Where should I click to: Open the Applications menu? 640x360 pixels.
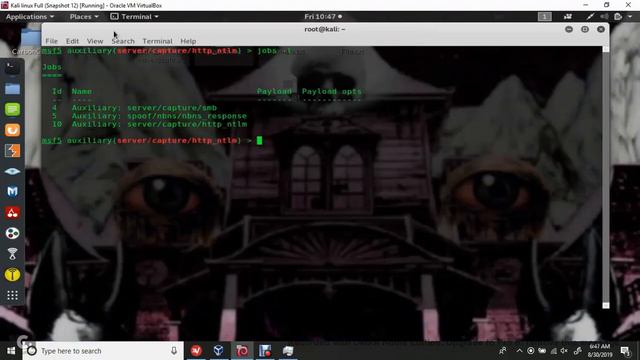click(30, 17)
